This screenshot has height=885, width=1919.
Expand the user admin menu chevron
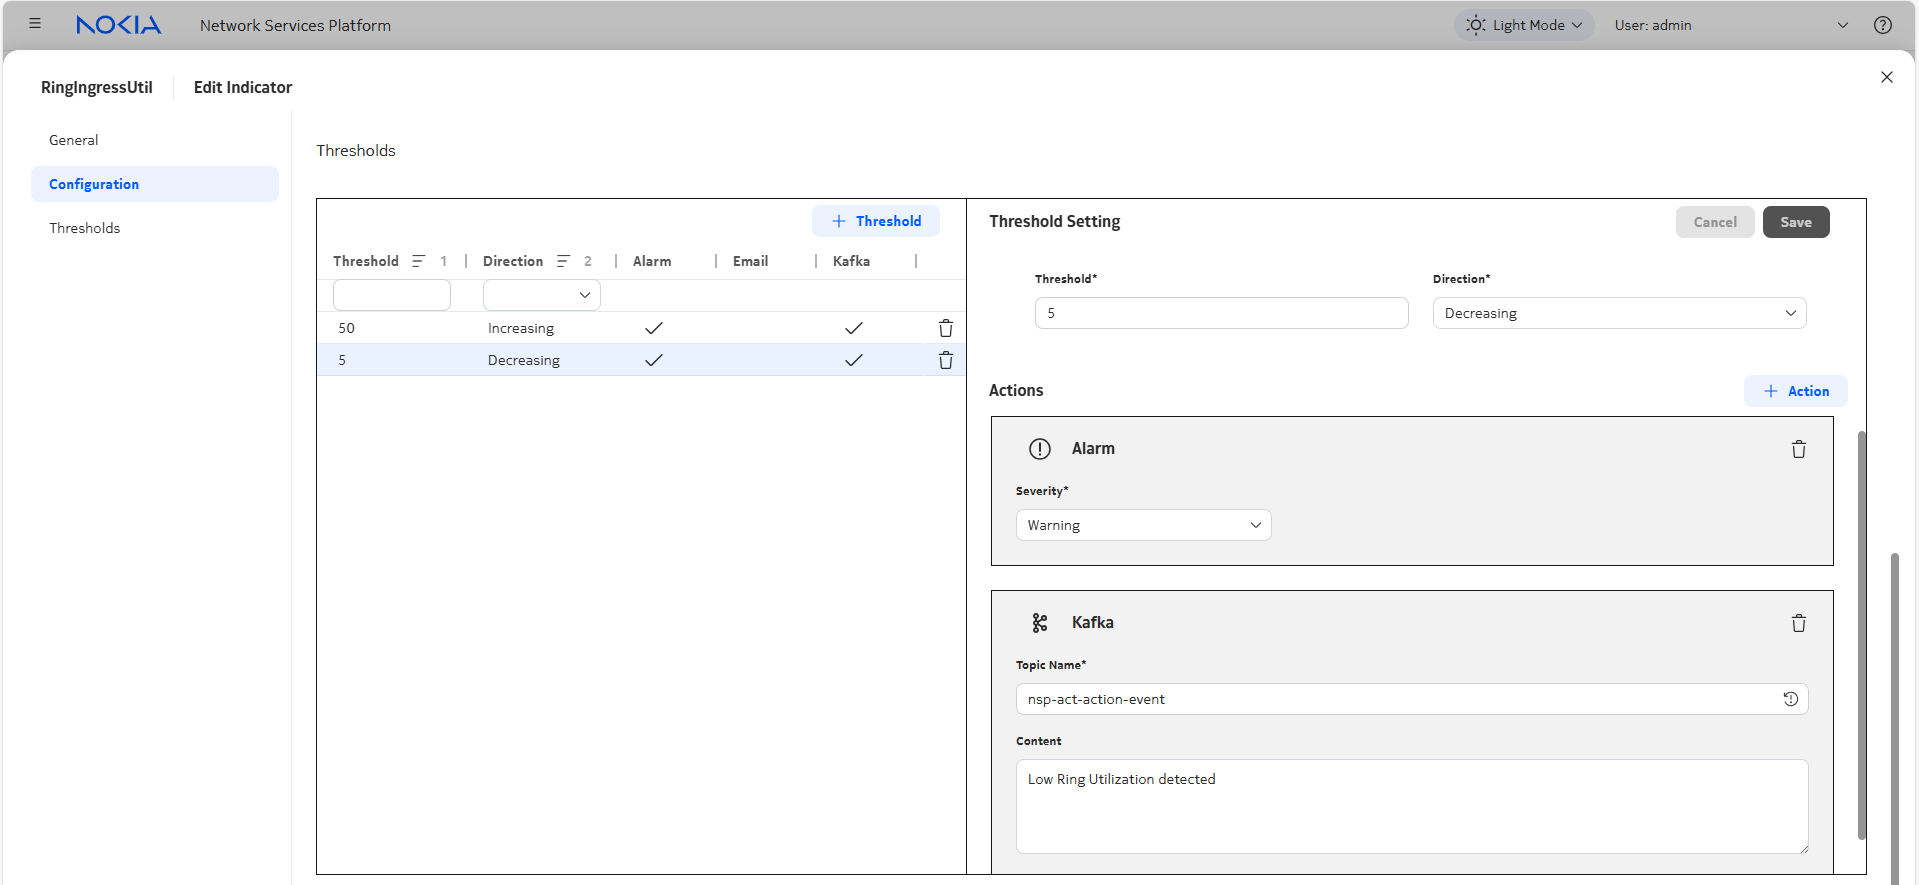coord(1842,25)
